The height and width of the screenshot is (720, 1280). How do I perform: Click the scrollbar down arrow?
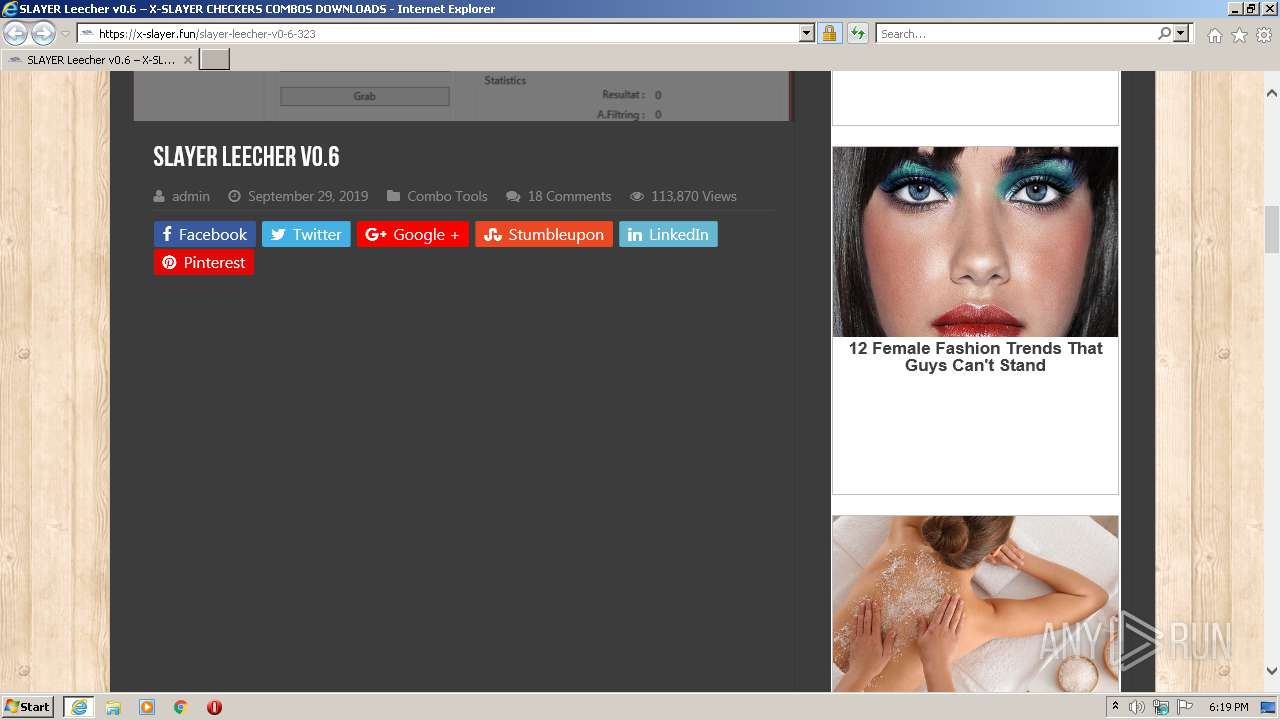1272,672
